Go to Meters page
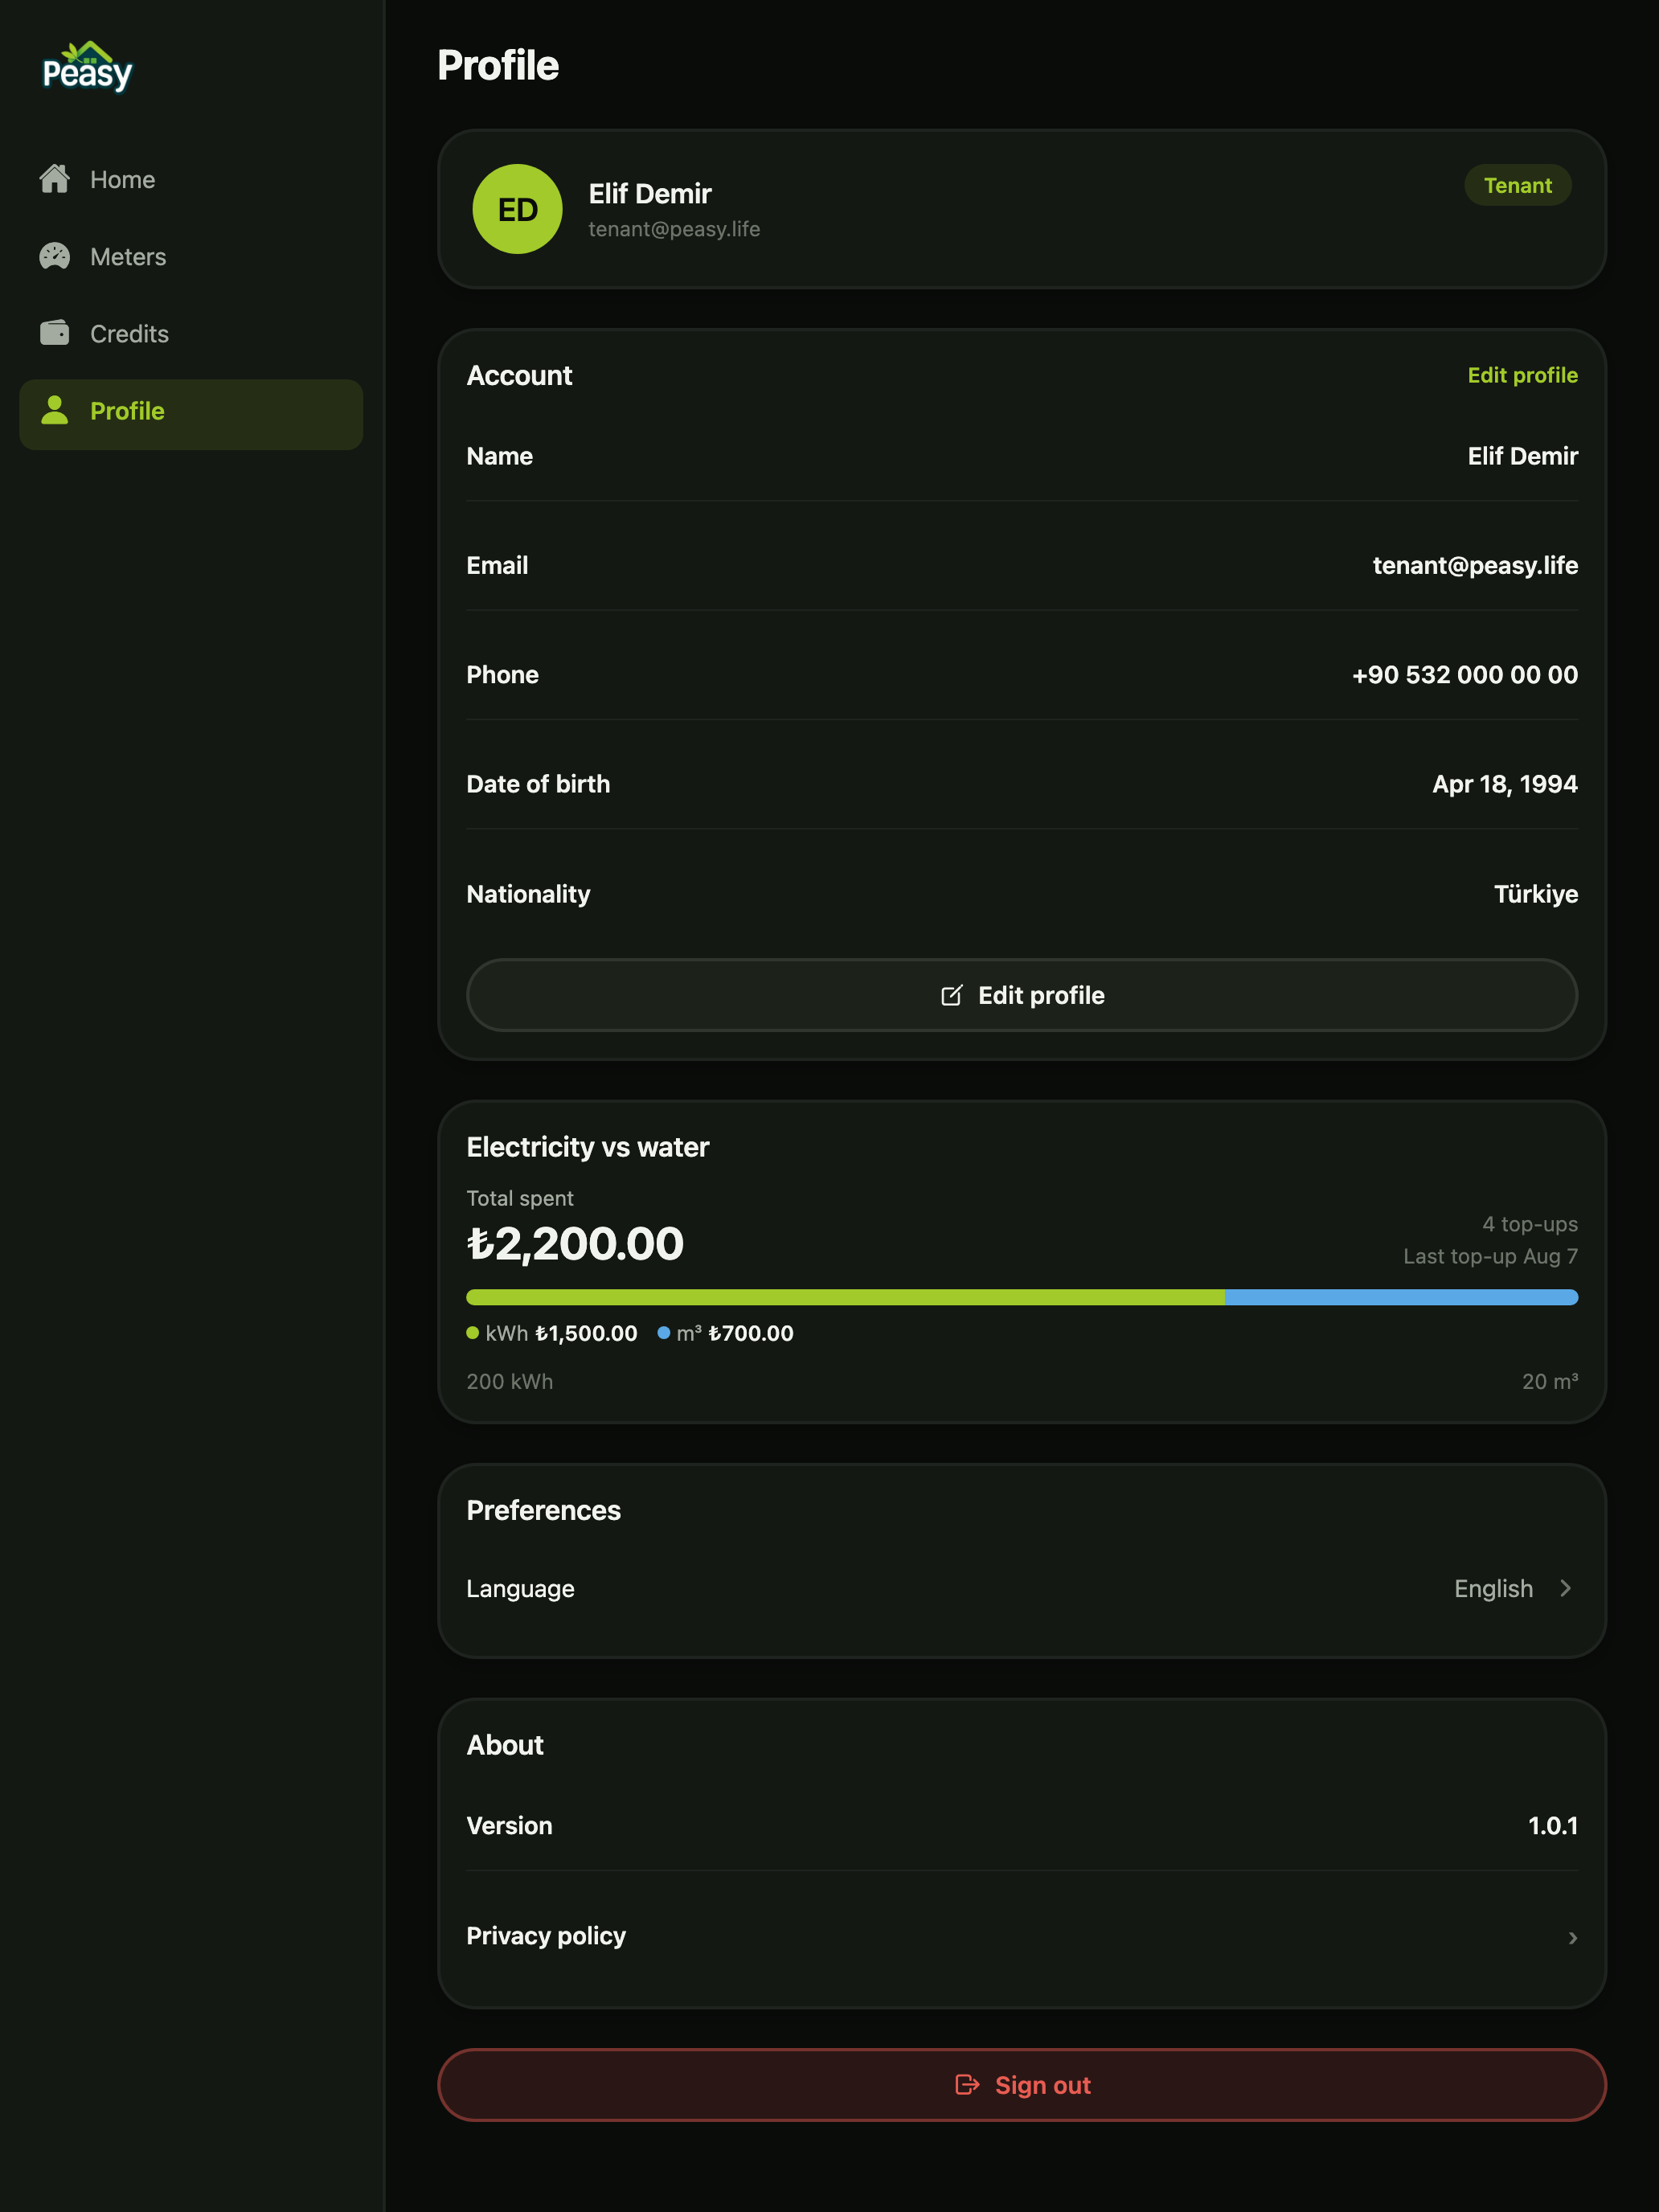 click(x=191, y=257)
